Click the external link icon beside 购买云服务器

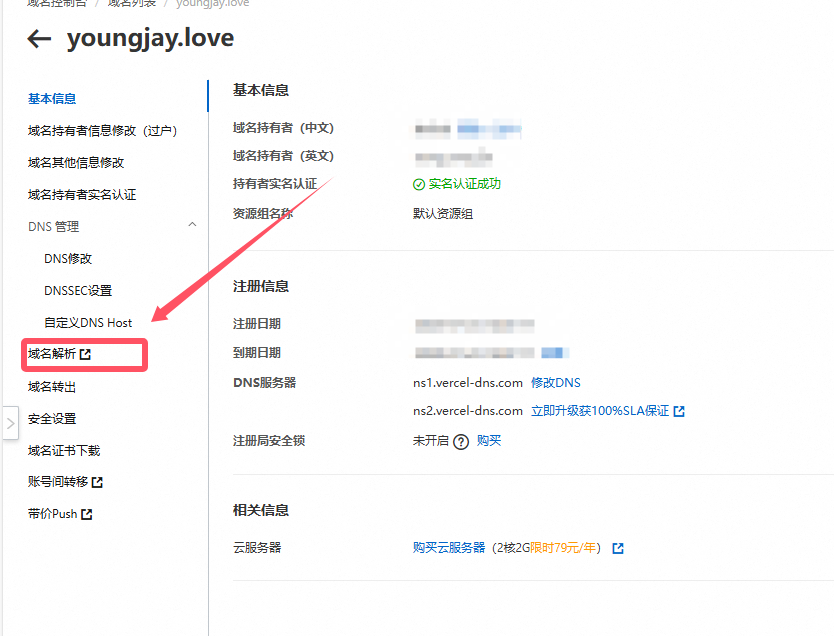[x=618, y=548]
